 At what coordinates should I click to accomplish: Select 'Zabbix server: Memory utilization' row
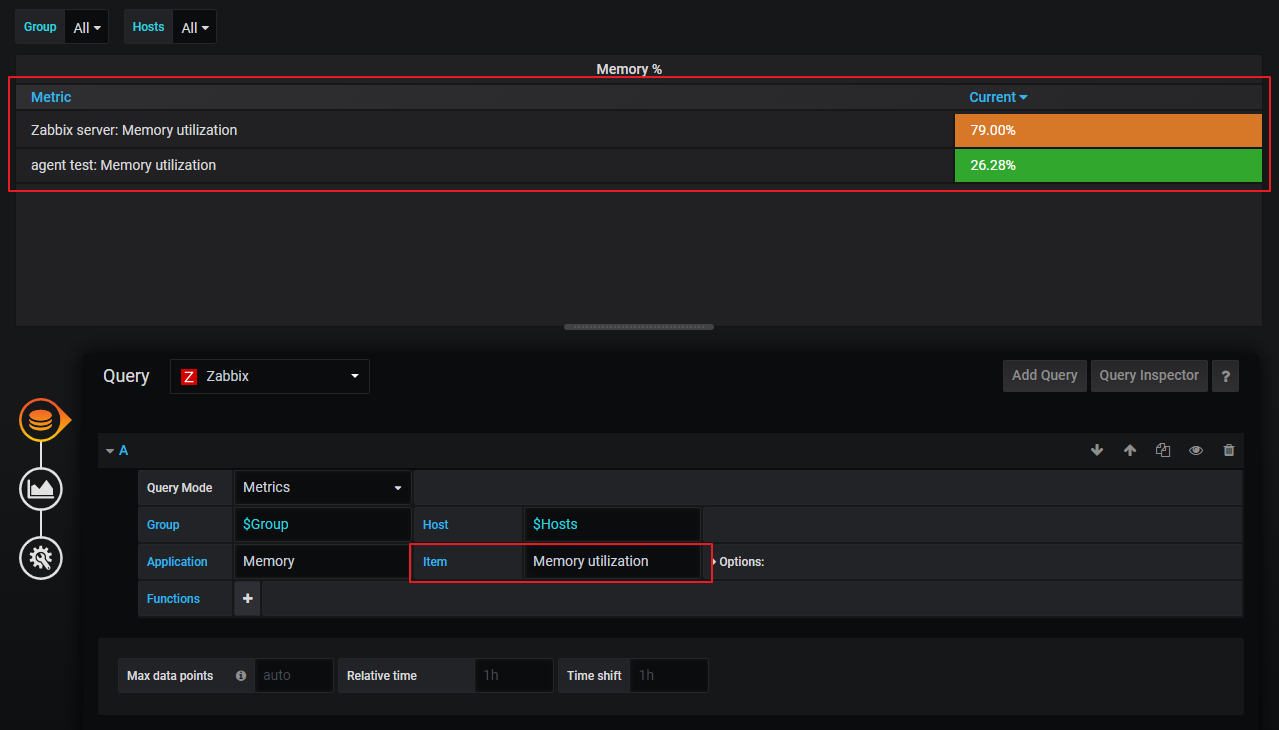click(x=639, y=131)
